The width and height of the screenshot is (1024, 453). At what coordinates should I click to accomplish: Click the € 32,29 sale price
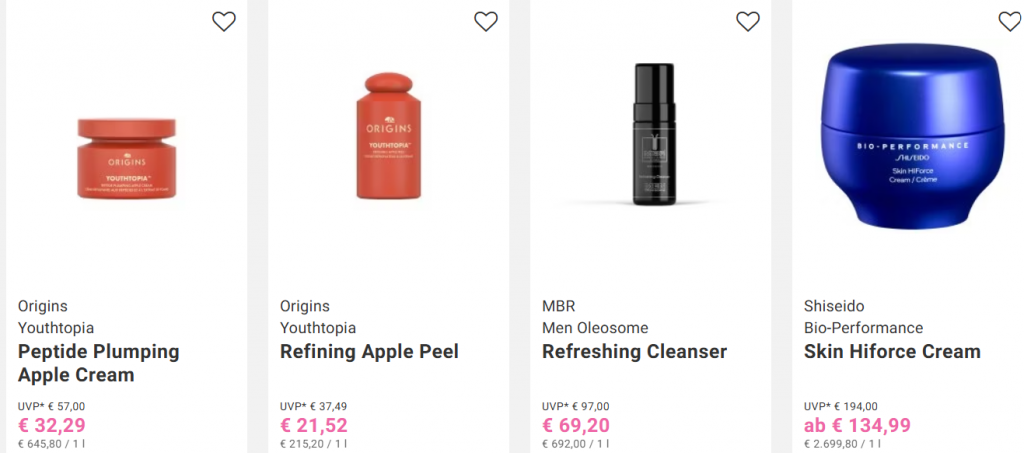(52, 426)
